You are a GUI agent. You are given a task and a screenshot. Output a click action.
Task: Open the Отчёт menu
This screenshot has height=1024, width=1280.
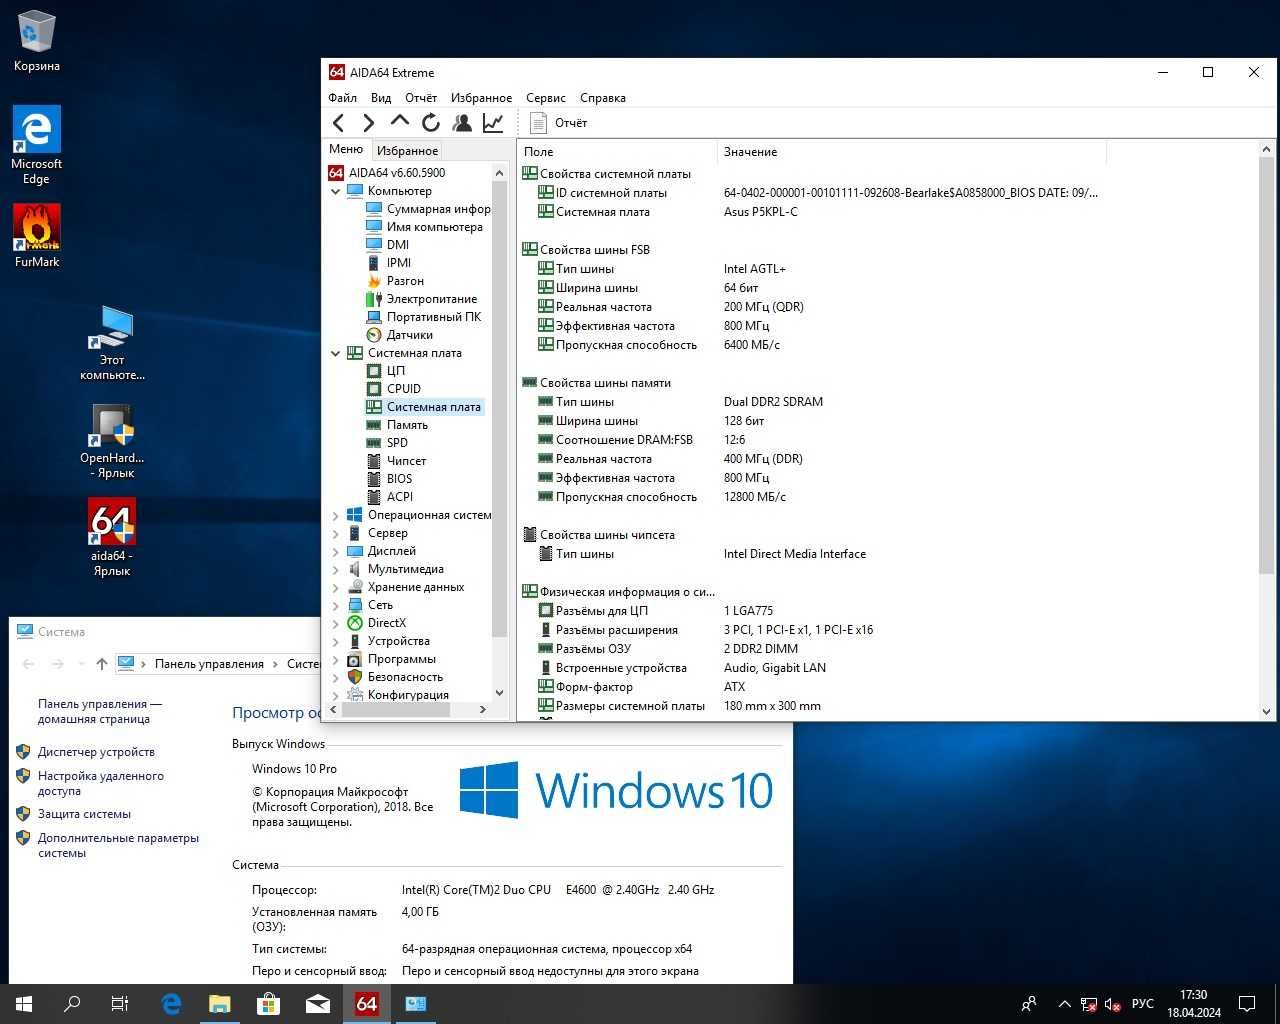(x=421, y=98)
